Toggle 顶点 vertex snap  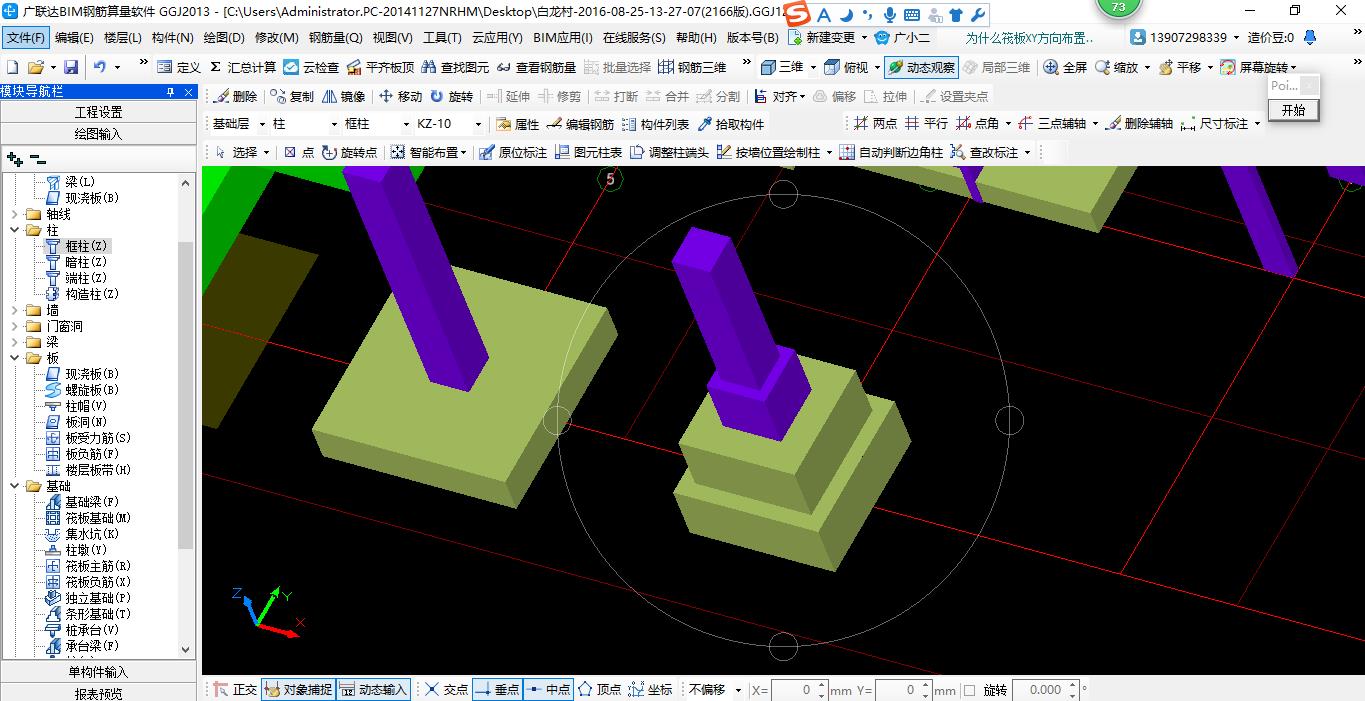pyautogui.click(x=599, y=689)
